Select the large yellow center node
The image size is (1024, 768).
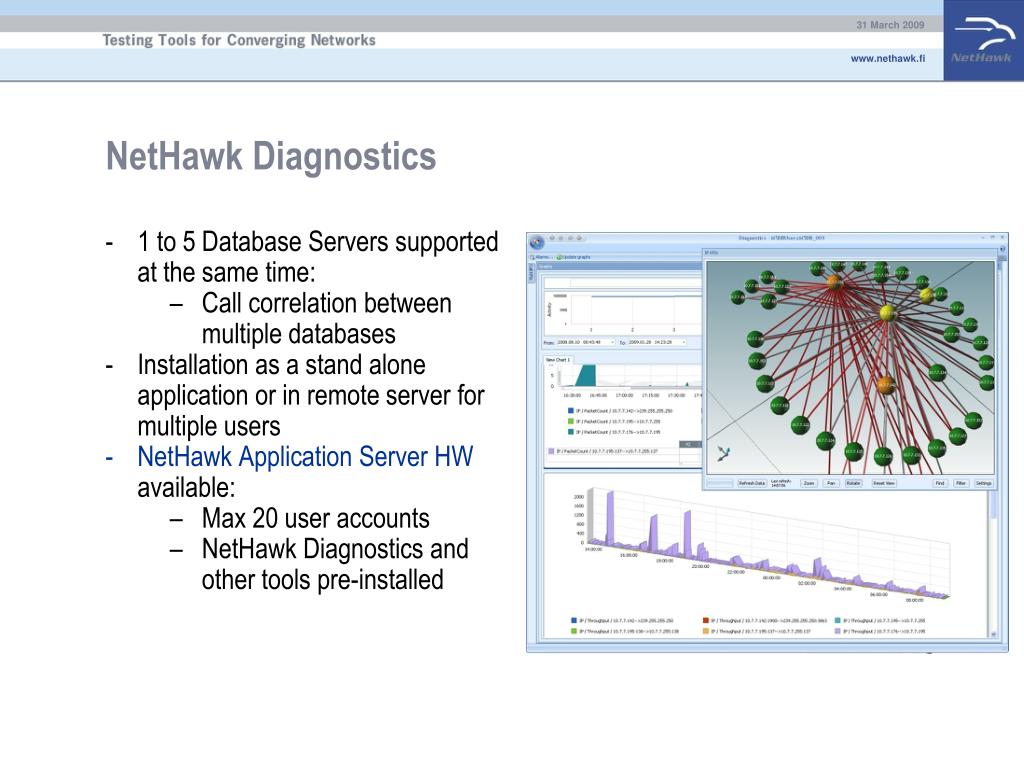(886, 313)
